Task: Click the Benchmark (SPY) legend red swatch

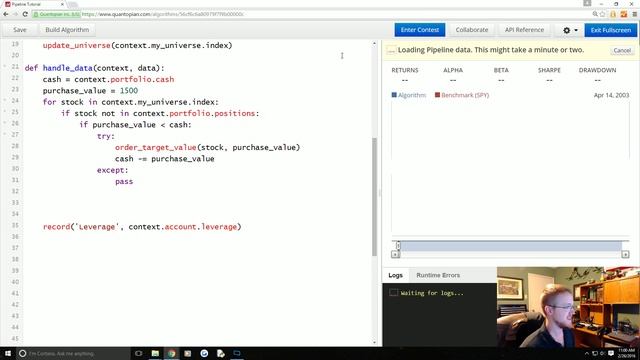Action: (437, 95)
